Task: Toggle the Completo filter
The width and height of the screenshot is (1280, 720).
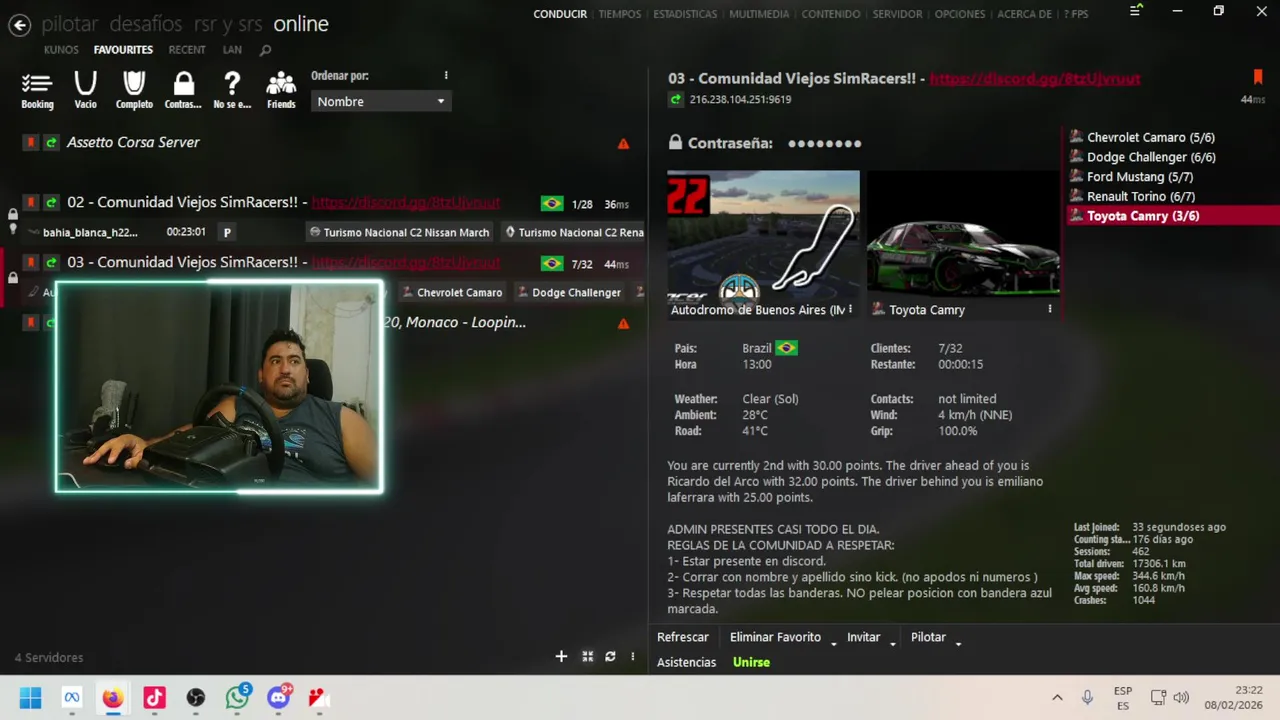Action: (x=134, y=90)
